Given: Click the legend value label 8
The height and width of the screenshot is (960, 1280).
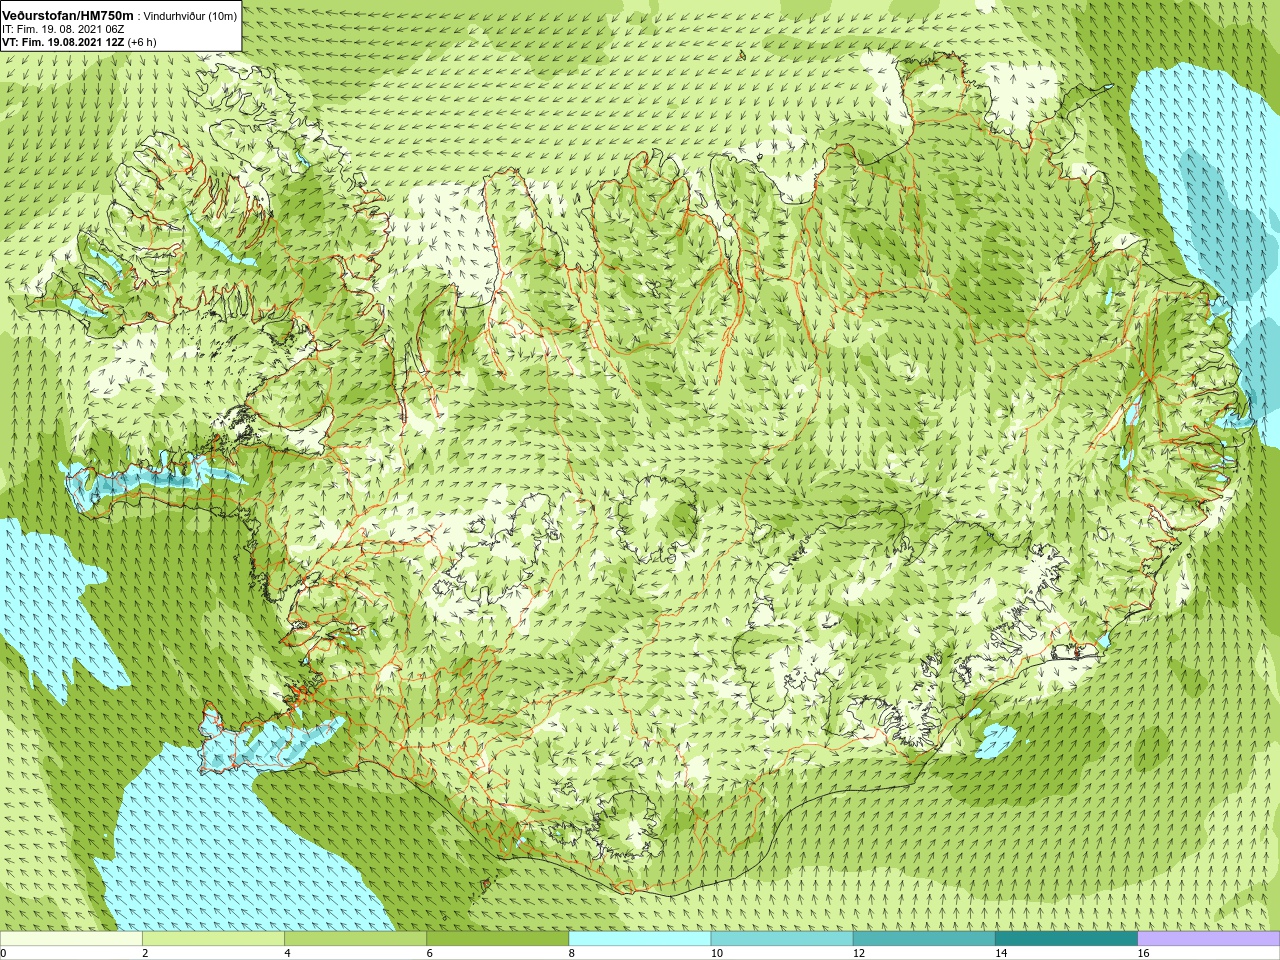Looking at the screenshot, I should point(572,953).
